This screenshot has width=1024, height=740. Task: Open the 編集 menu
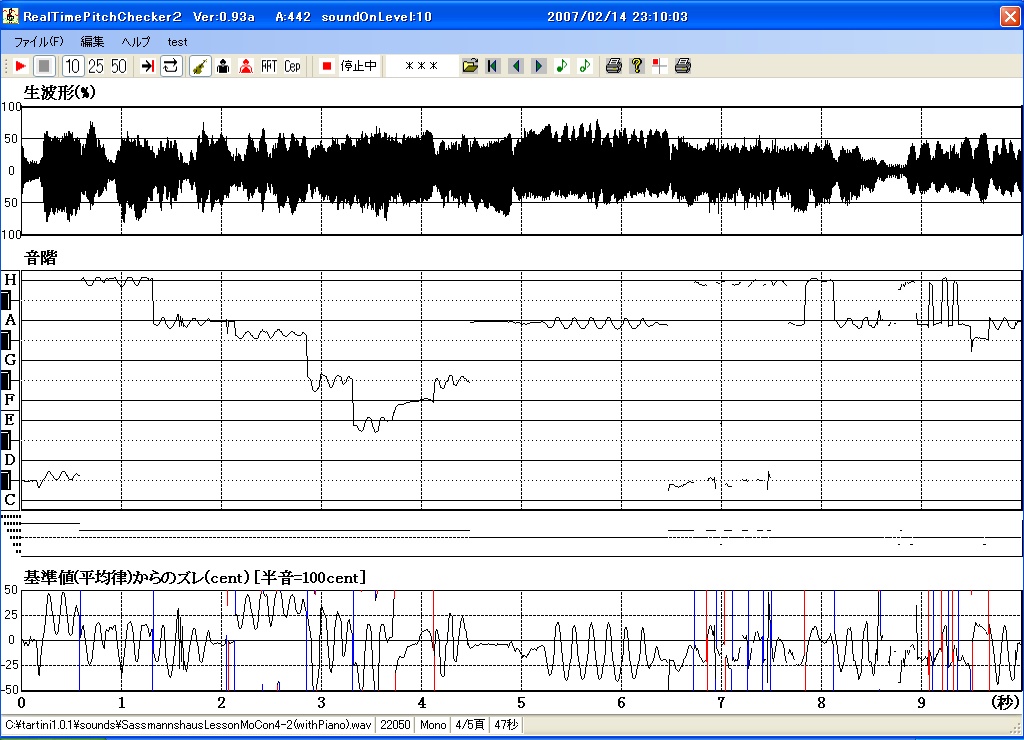click(x=92, y=42)
